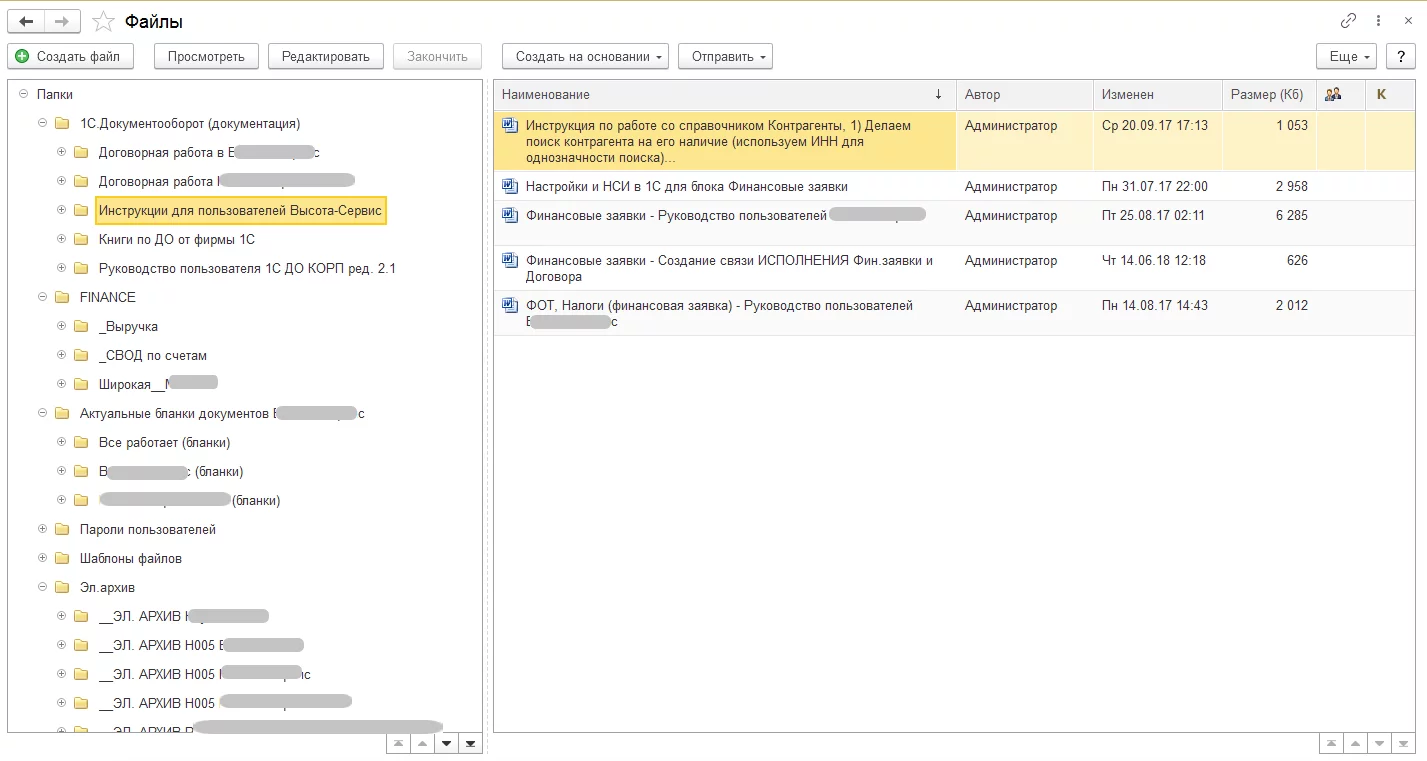Collapse the FINANCE folder
The image size is (1427, 761).
(x=42, y=297)
